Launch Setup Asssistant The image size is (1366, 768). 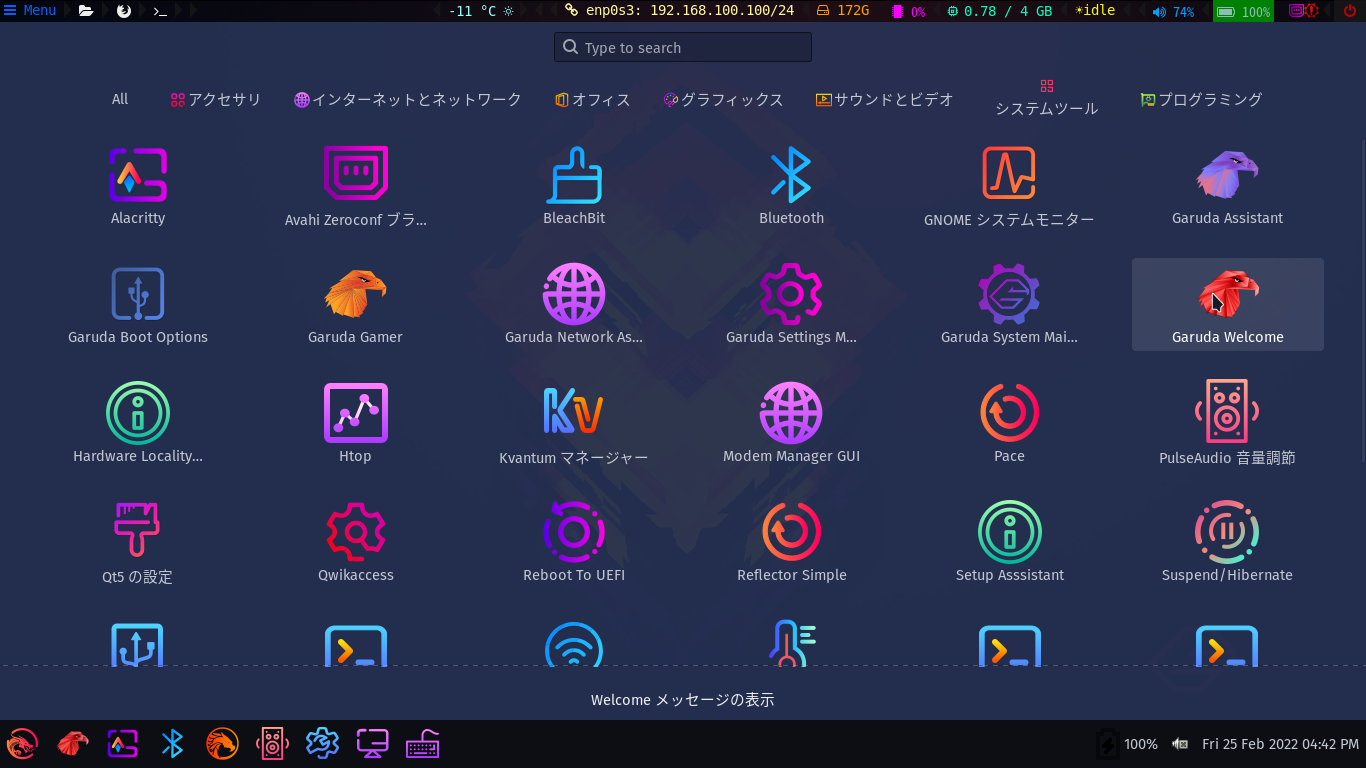(1009, 543)
